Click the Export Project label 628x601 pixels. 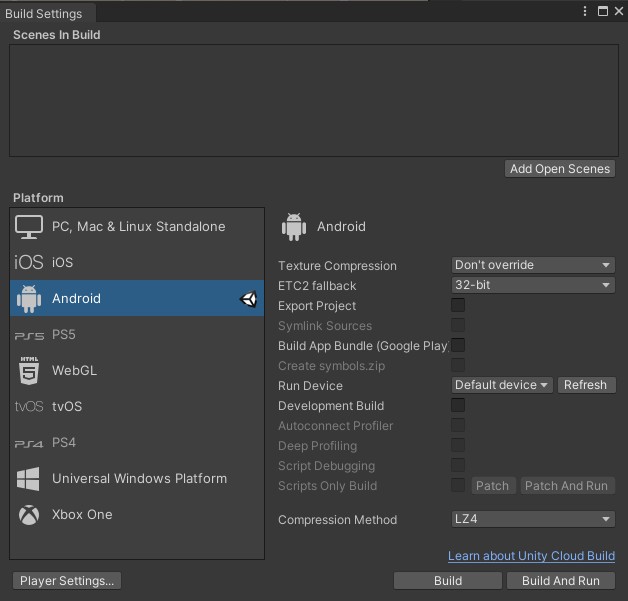(317, 306)
